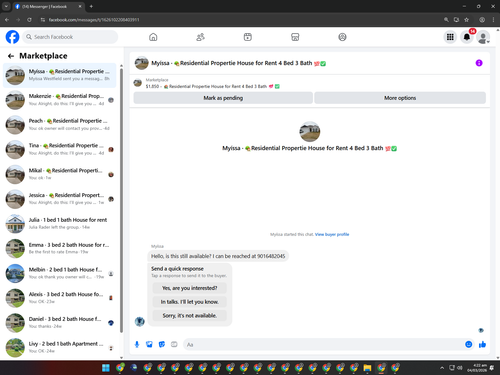Send a thumbs-up like
500x375 pixels.
coord(482,344)
